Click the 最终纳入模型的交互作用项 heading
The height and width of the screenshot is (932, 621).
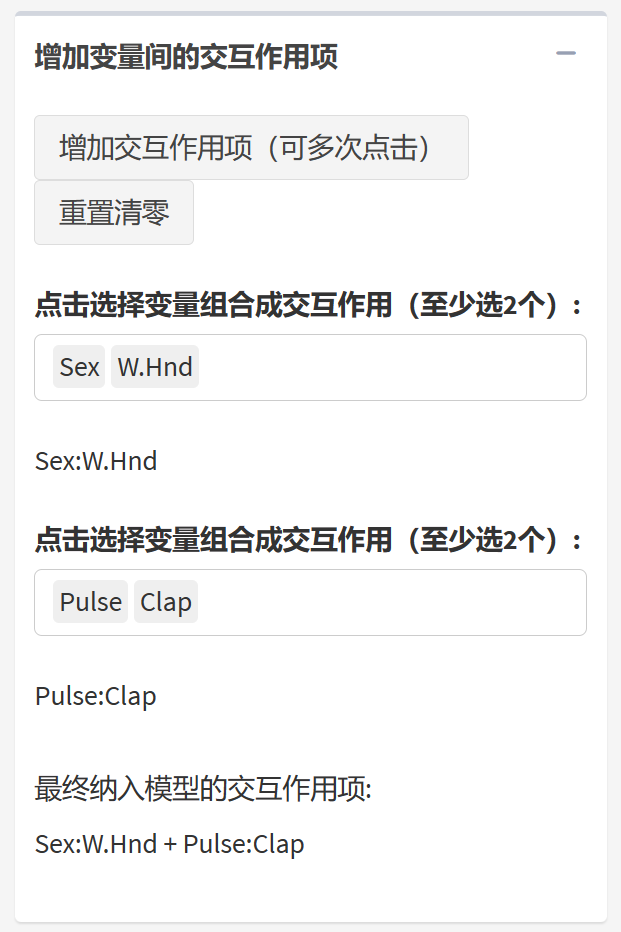[x=203, y=789]
